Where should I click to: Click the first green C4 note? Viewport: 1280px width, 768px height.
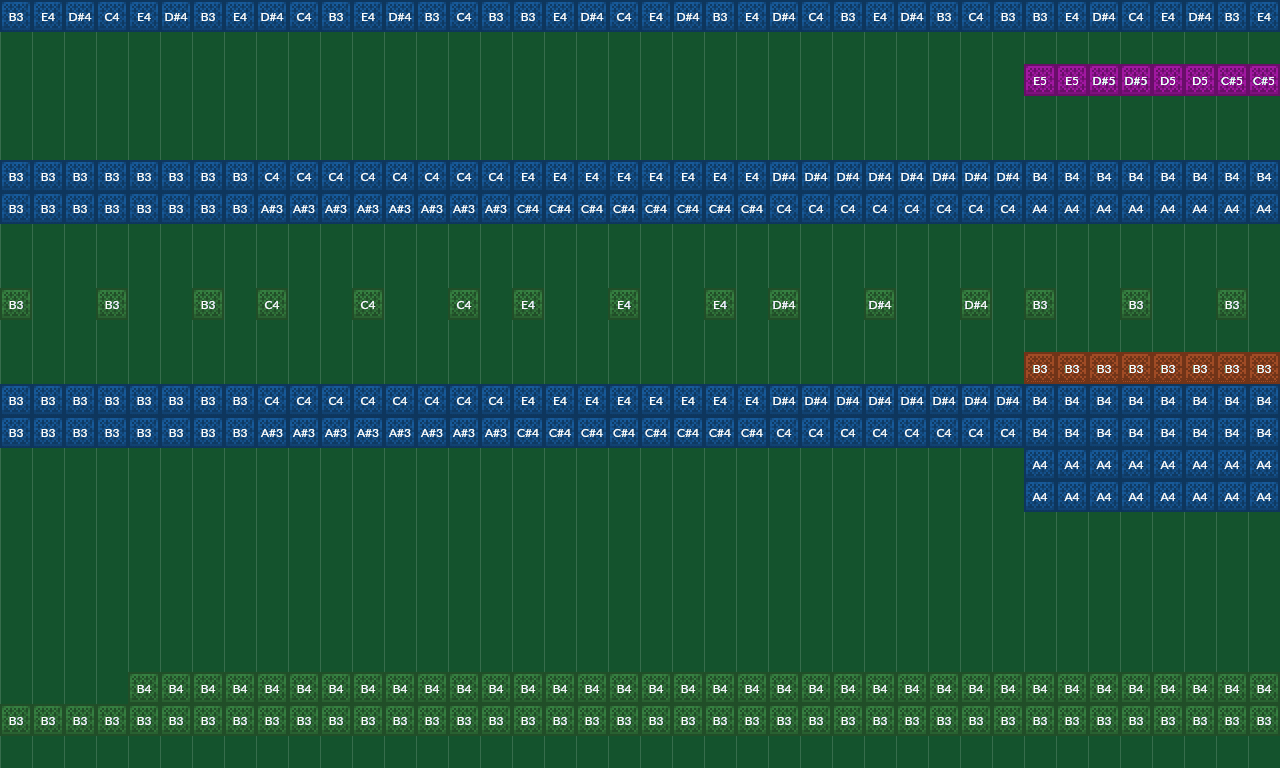(x=272, y=305)
